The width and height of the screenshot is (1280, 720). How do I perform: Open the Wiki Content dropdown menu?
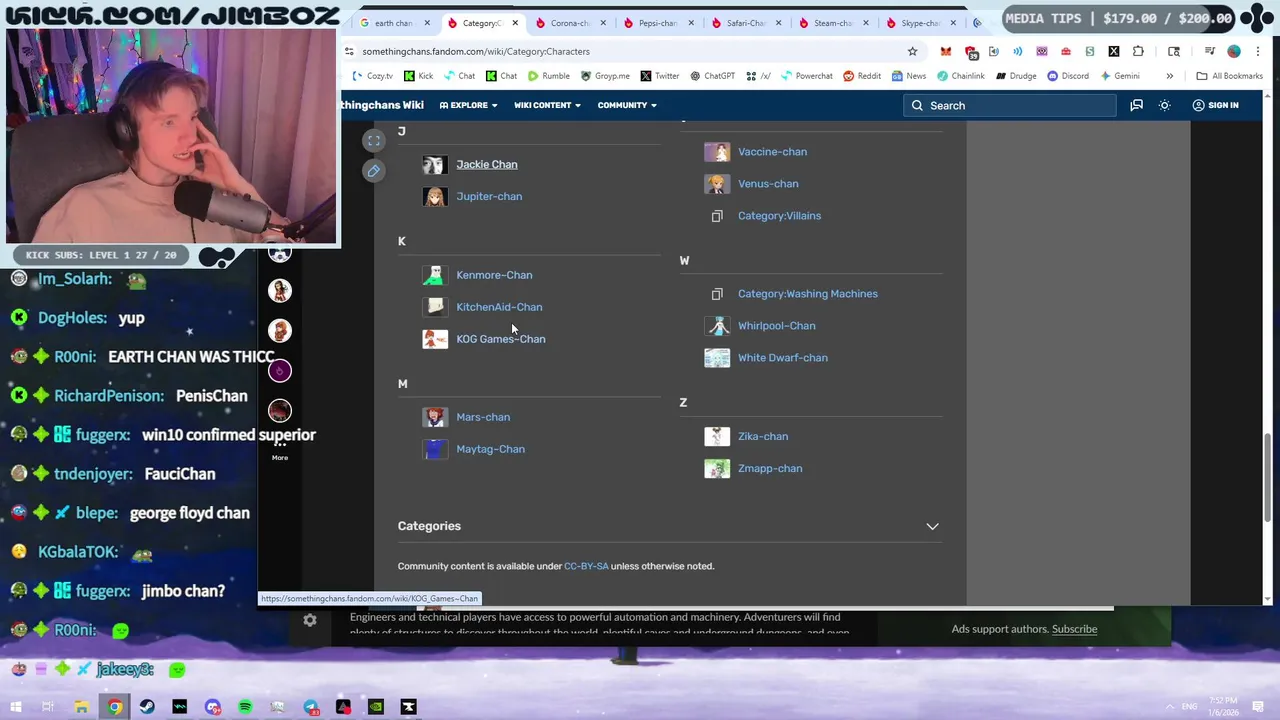[x=547, y=105]
